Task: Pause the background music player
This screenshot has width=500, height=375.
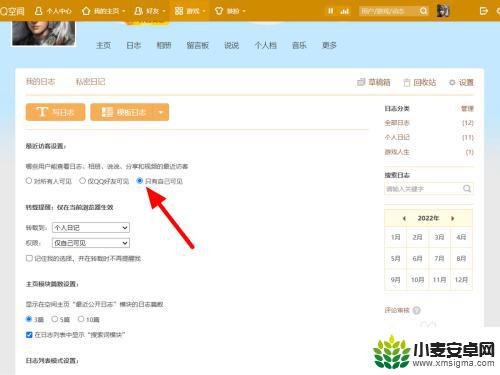Action: [x=330, y=11]
